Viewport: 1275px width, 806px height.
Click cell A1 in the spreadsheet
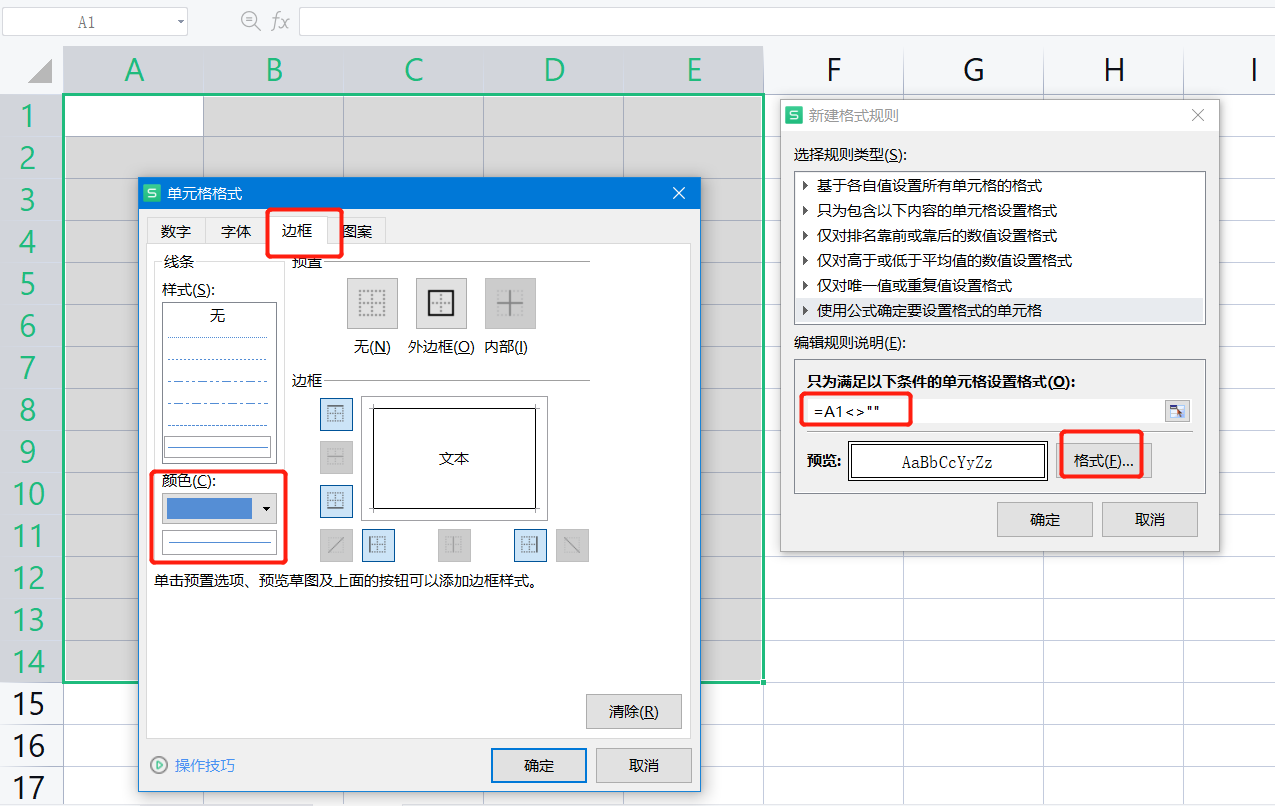tap(134, 116)
